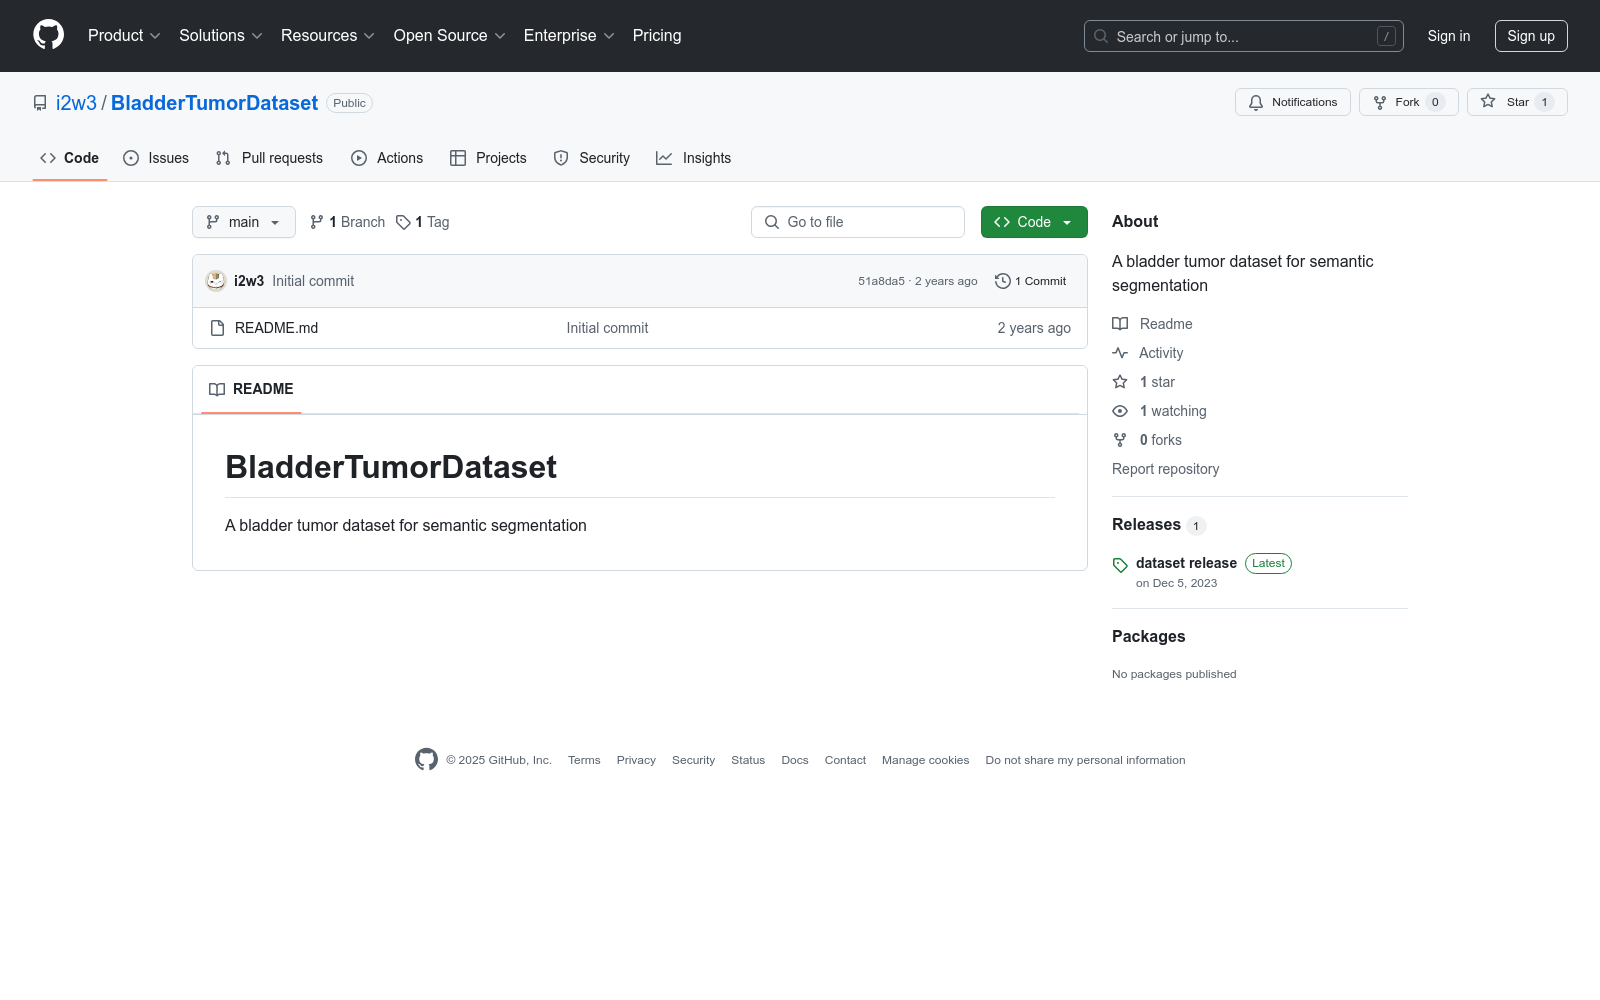Click the Search or jump to box
The image size is (1600, 1000).
tap(1243, 36)
